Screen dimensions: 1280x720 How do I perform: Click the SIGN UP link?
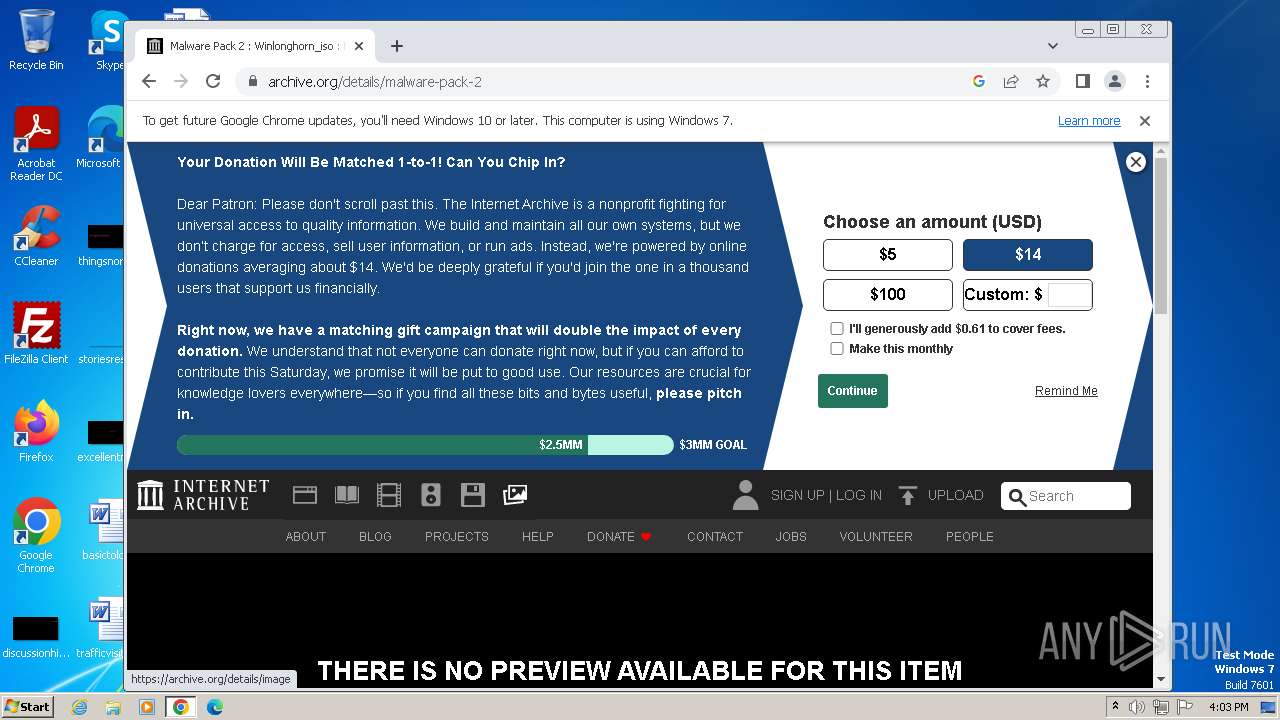(x=797, y=495)
